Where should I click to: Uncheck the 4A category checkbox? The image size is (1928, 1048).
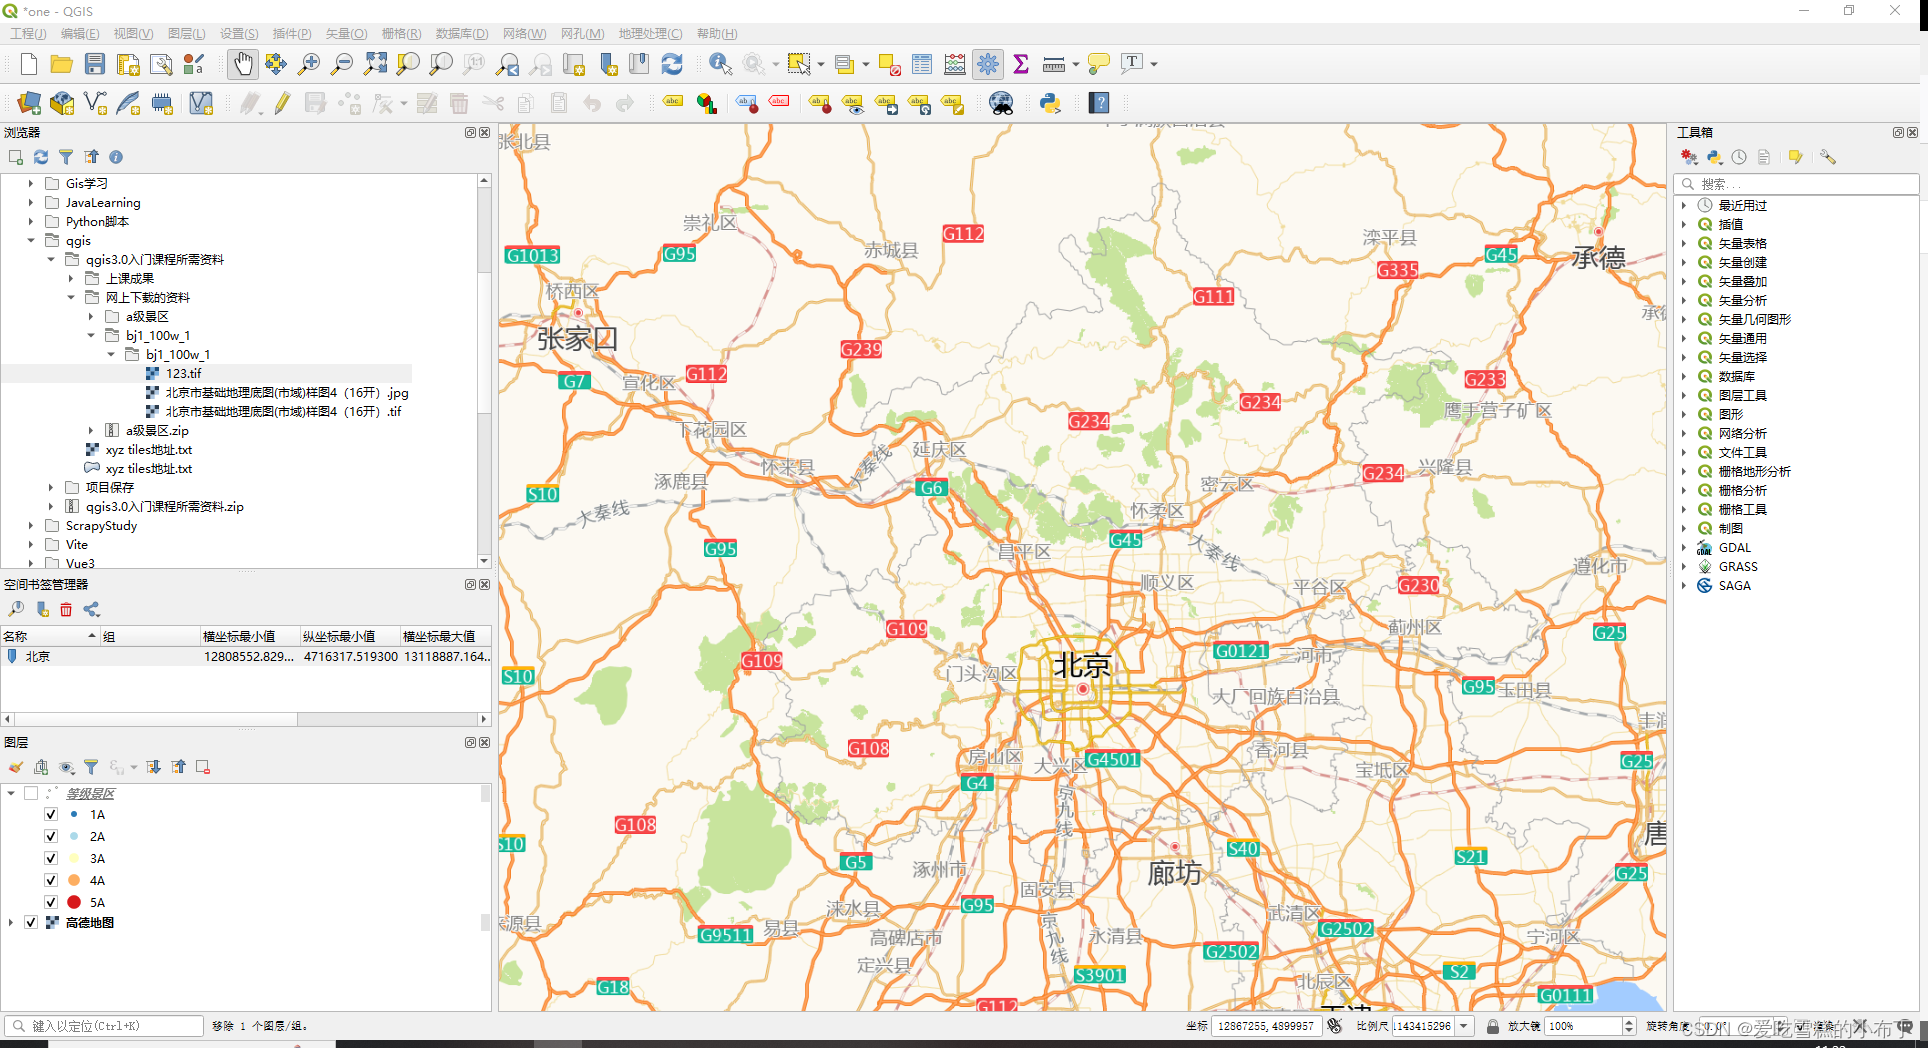(51, 880)
